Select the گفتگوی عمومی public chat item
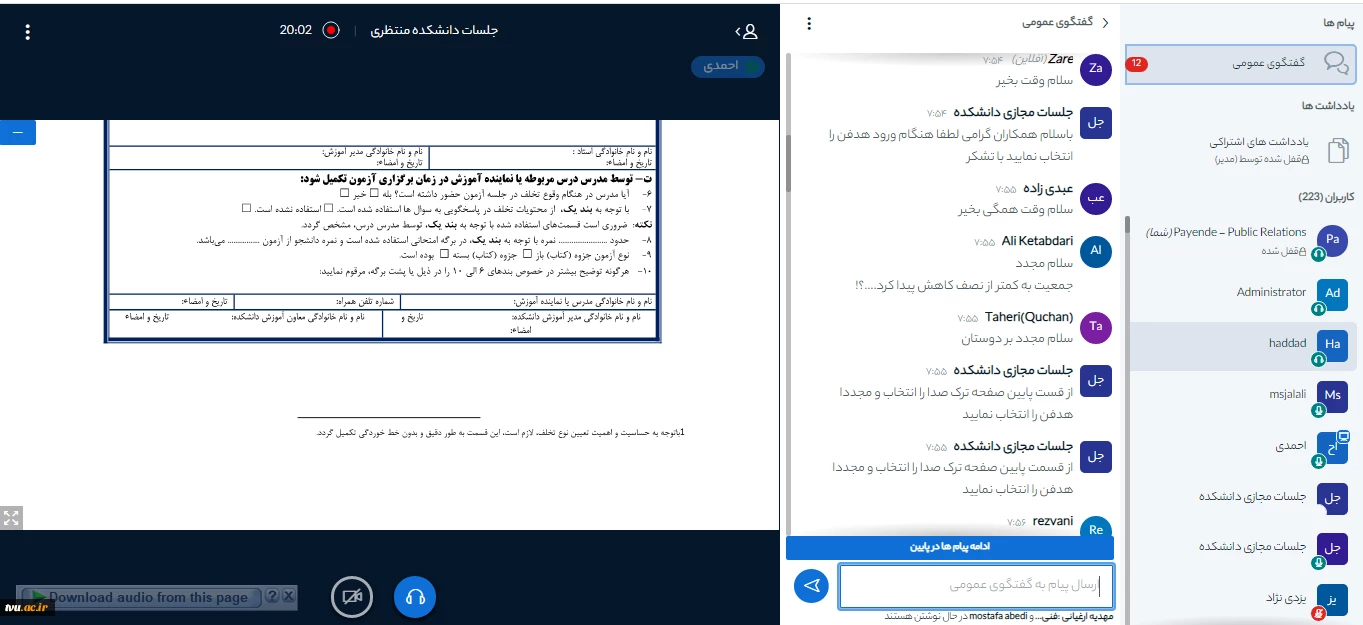The height and width of the screenshot is (625, 1363). point(1240,63)
